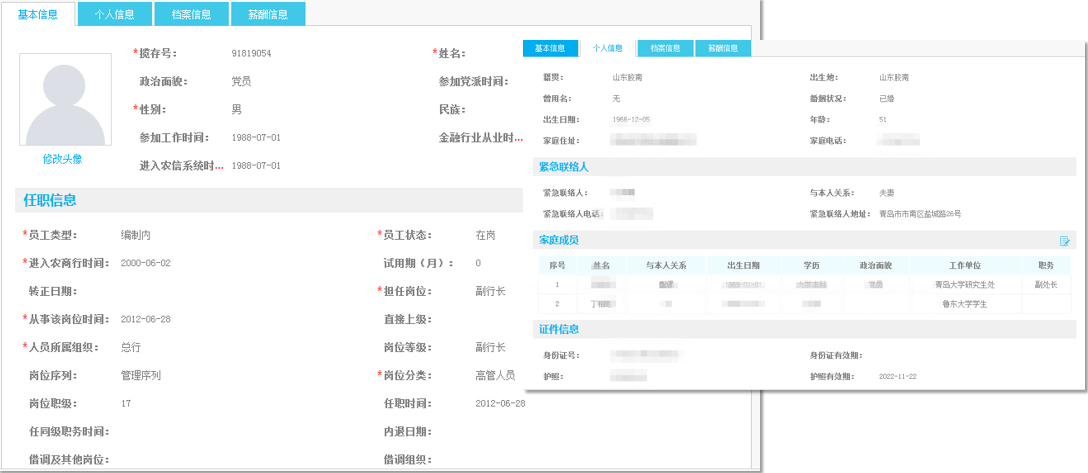Open 档案信息 tab in the front window
The width and height of the screenshot is (1088, 473).
pos(665,48)
